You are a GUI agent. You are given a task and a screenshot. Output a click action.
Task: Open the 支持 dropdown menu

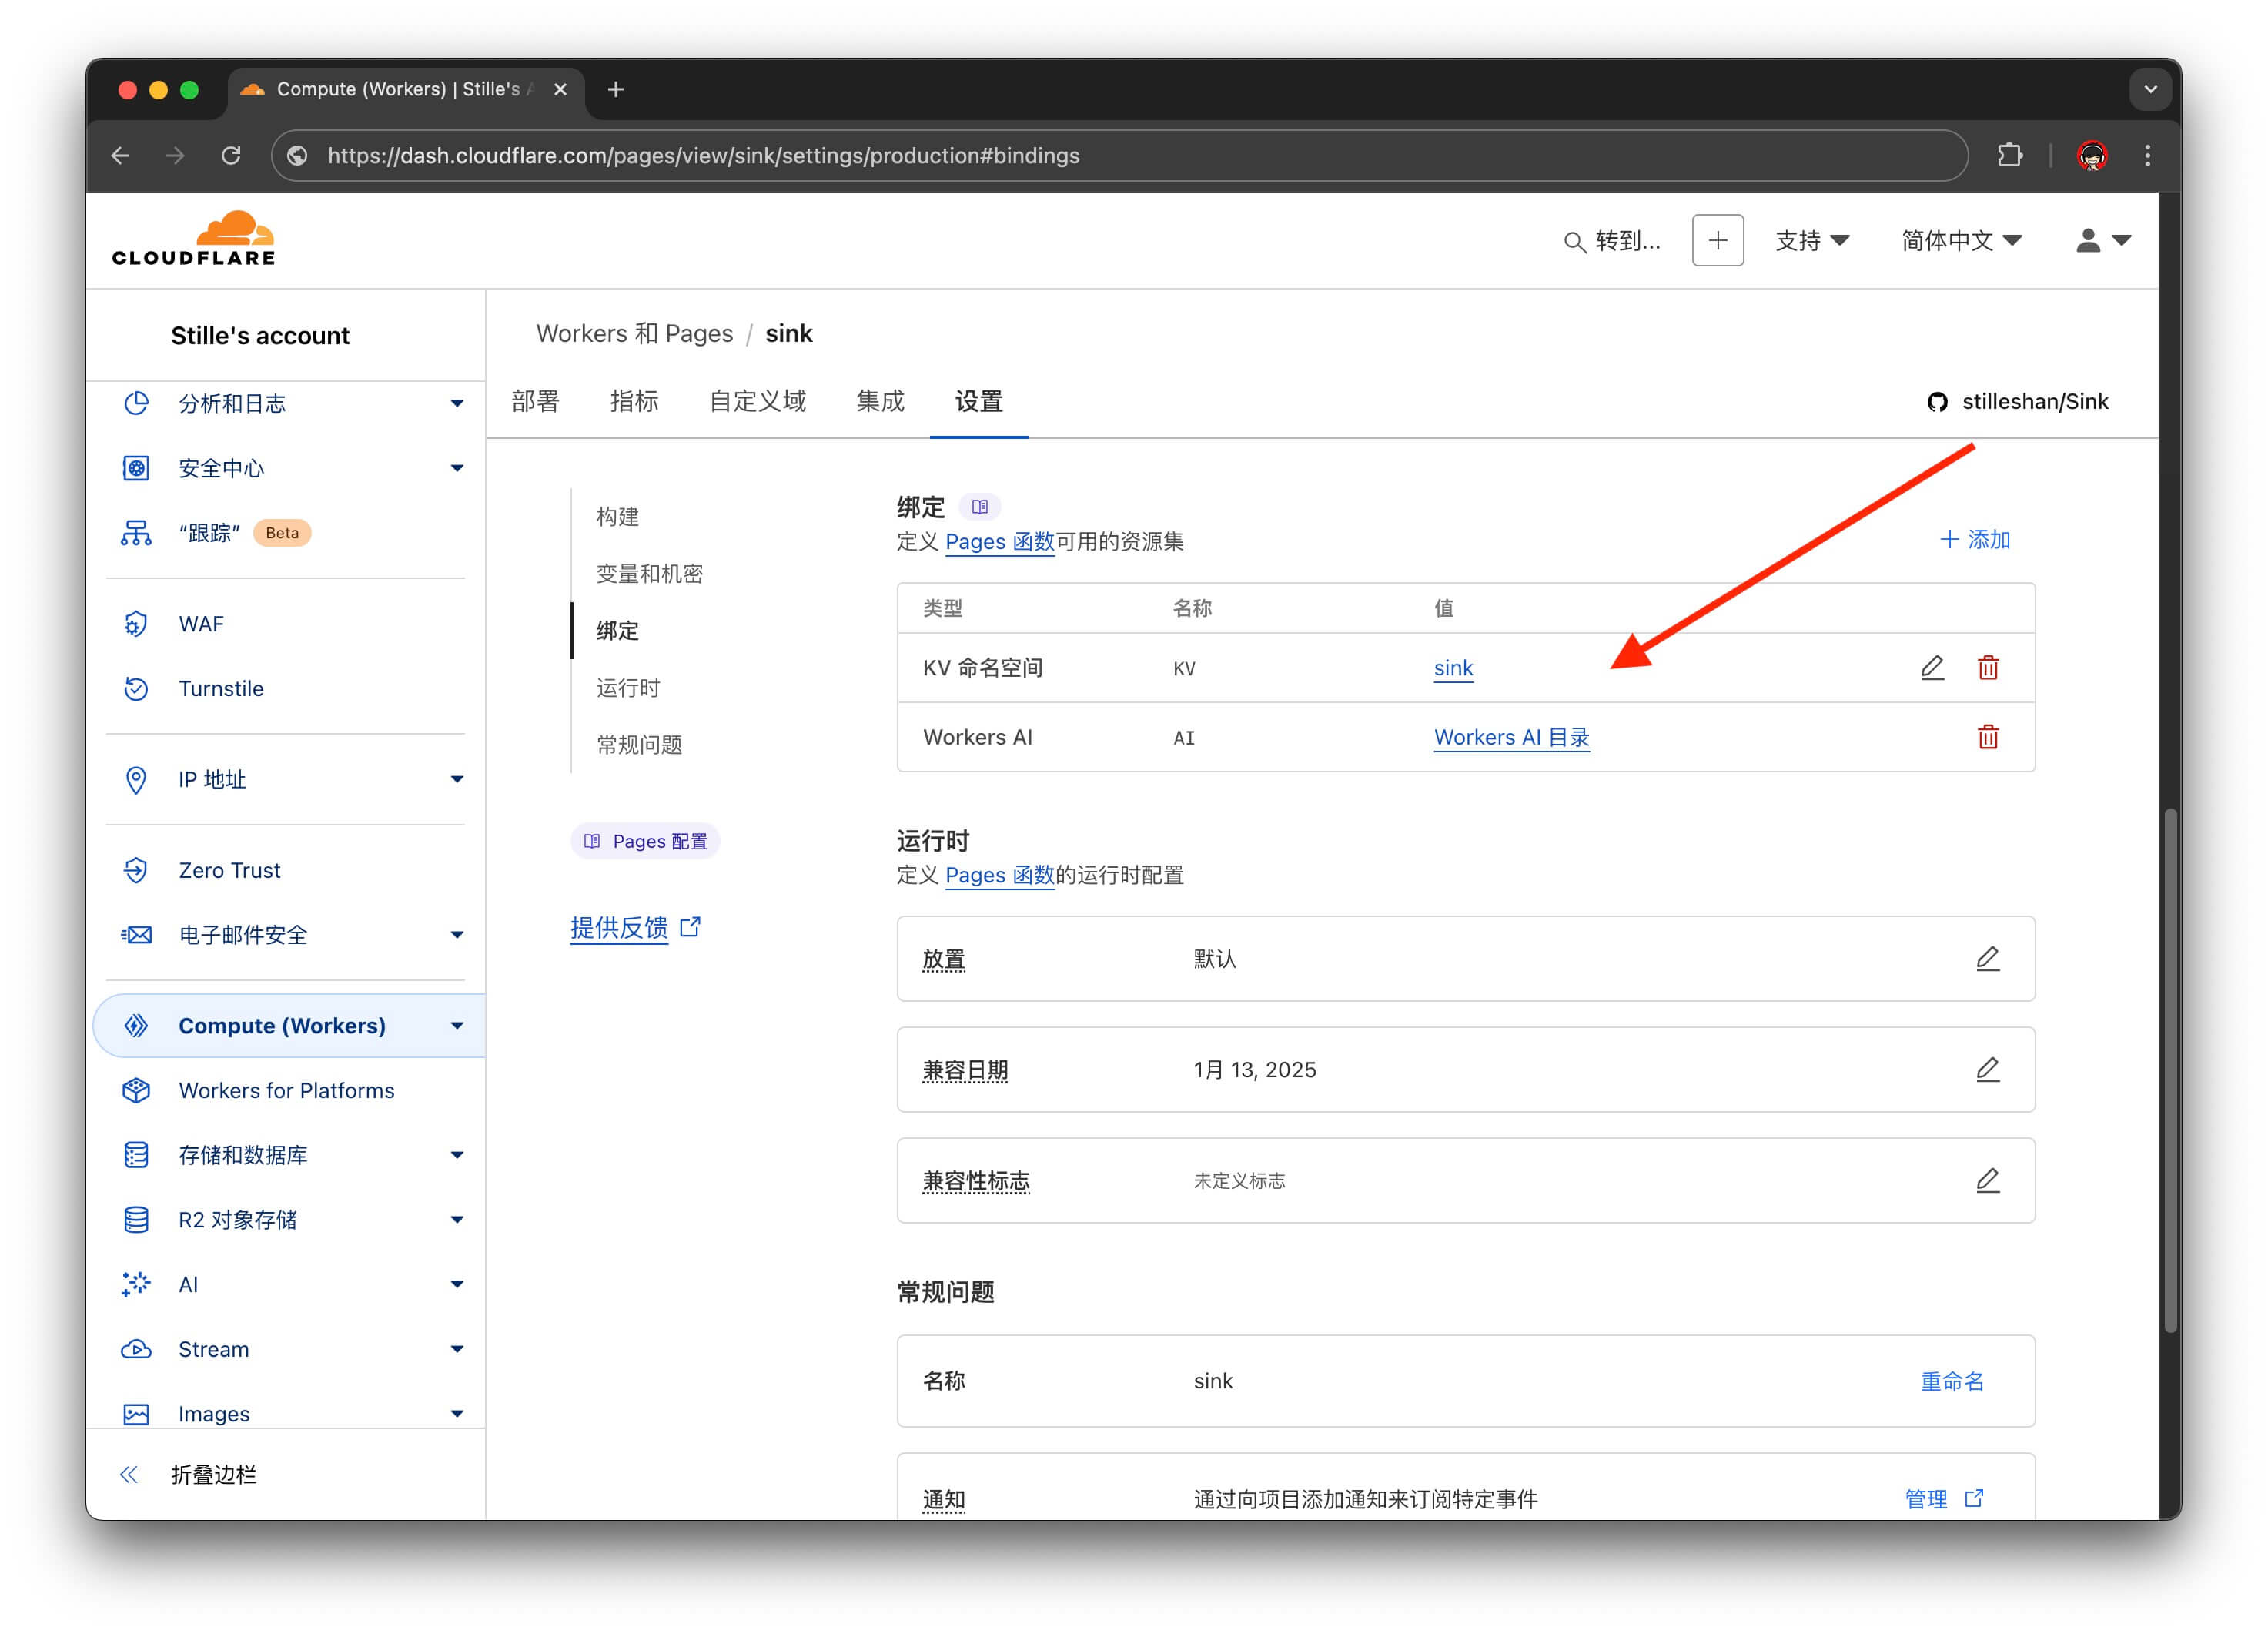point(1812,240)
